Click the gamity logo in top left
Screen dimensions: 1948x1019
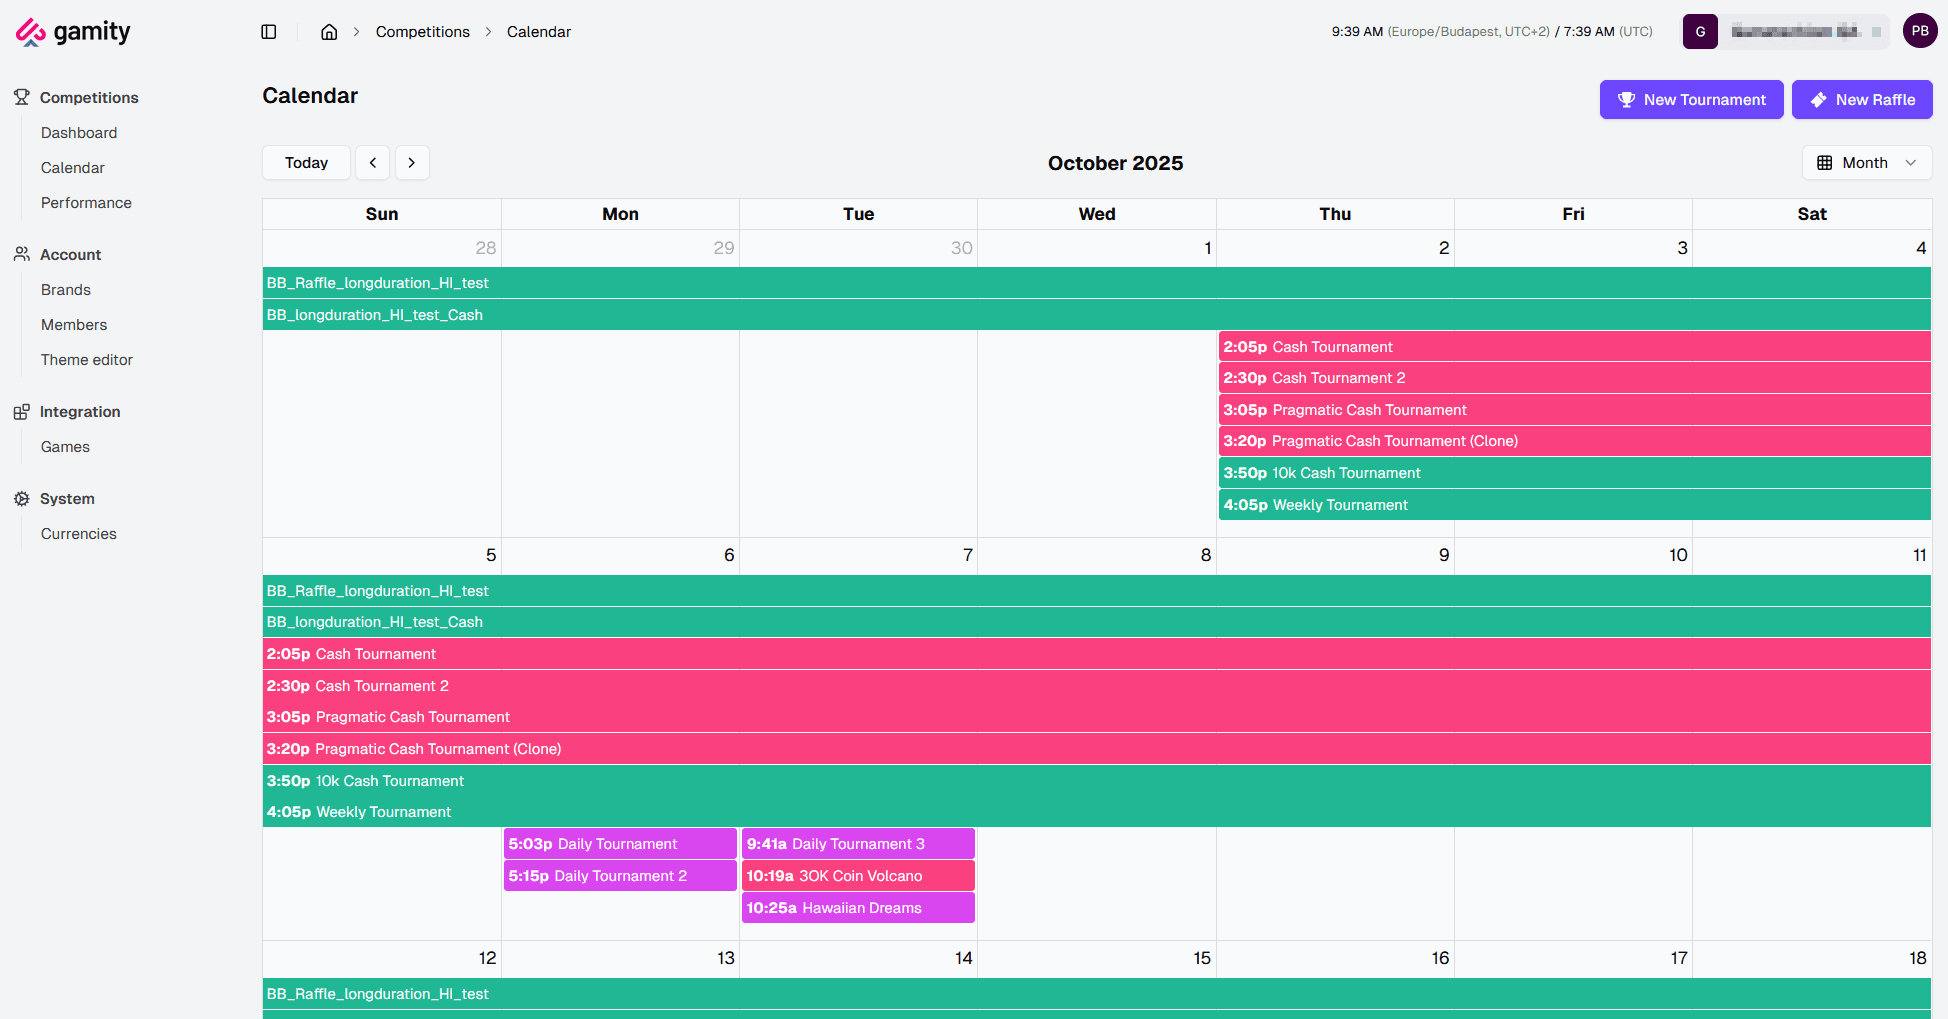pyautogui.click(x=71, y=31)
